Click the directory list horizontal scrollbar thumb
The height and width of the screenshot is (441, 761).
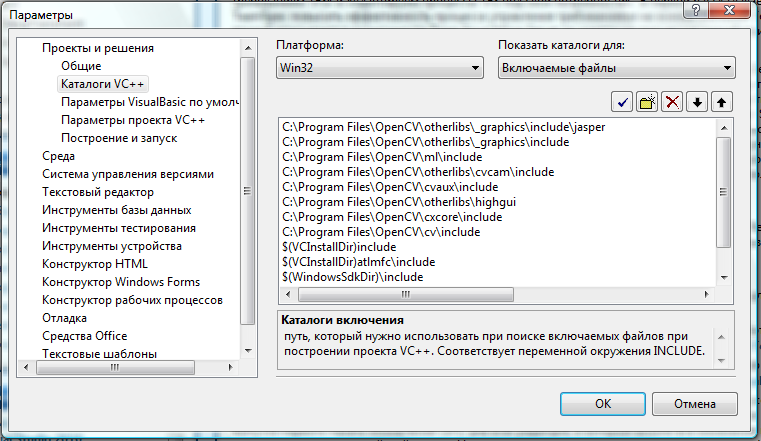[406, 294]
